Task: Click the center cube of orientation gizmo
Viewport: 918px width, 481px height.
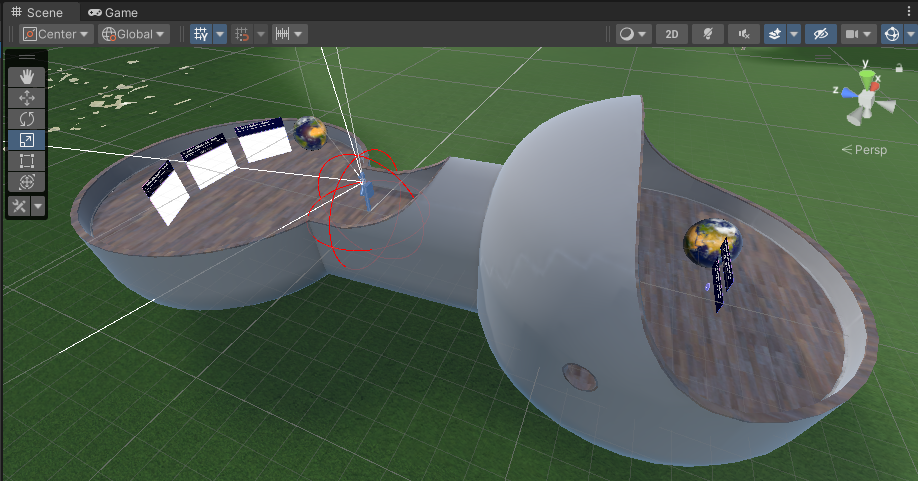Action: pyautogui.click(x=866, y=100)
